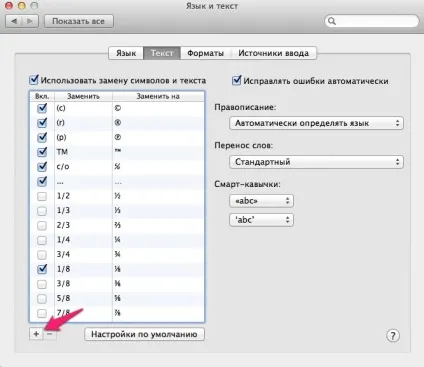Image resolution: width=424 pixels, height=367 pixels.
Task: Switch to the Язык tab
Action: [126, 53]
